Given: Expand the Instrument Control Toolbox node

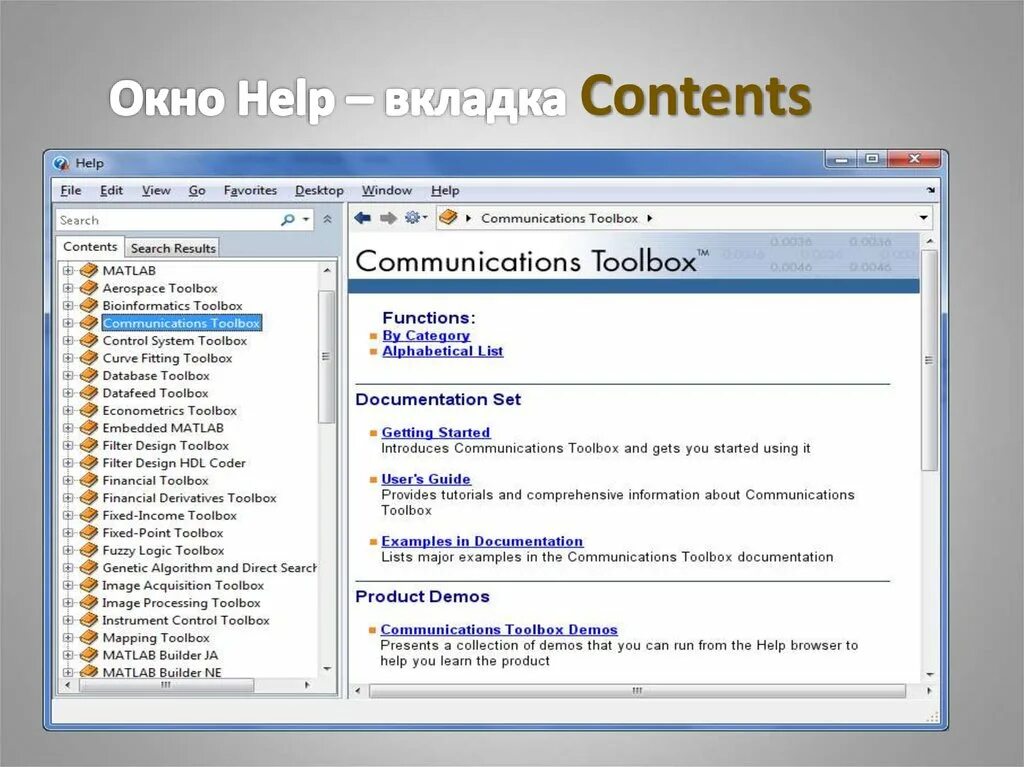Looking at the screenshot, I should pyautogui.click(x=68, y=621).
